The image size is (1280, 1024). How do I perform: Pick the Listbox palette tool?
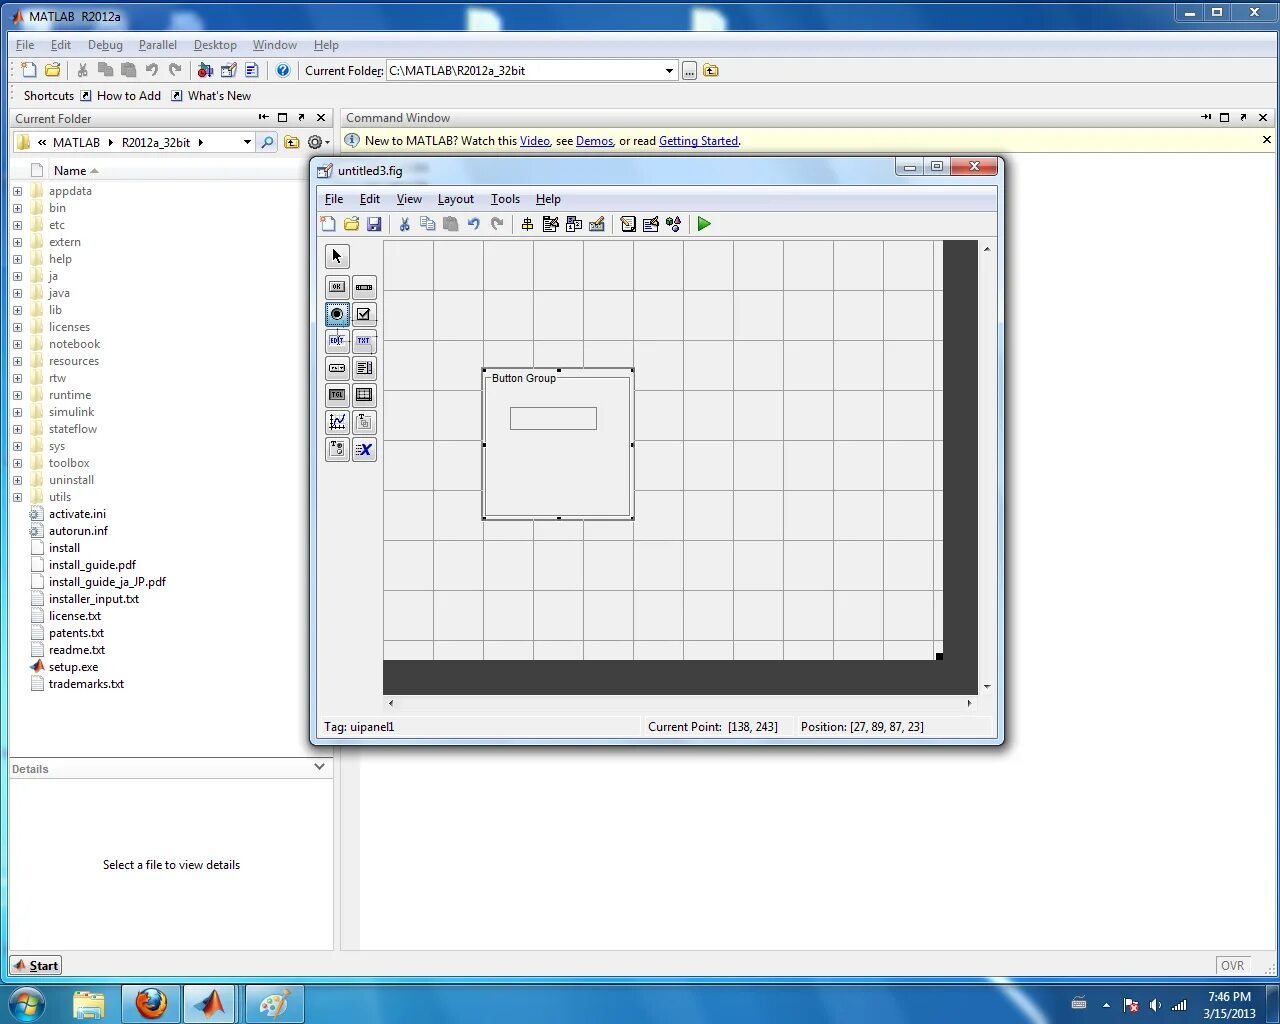(364, 368)
